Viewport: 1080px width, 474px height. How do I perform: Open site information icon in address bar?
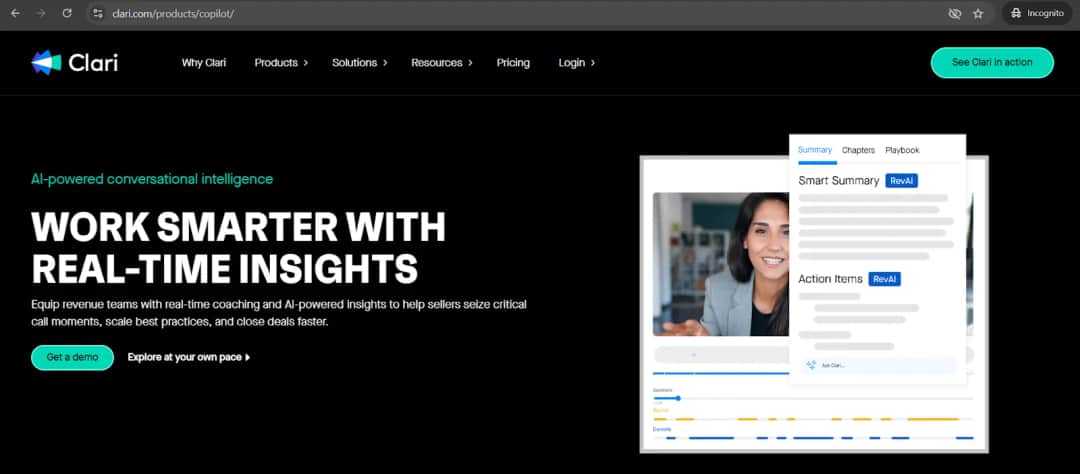[x=97, y=13]
